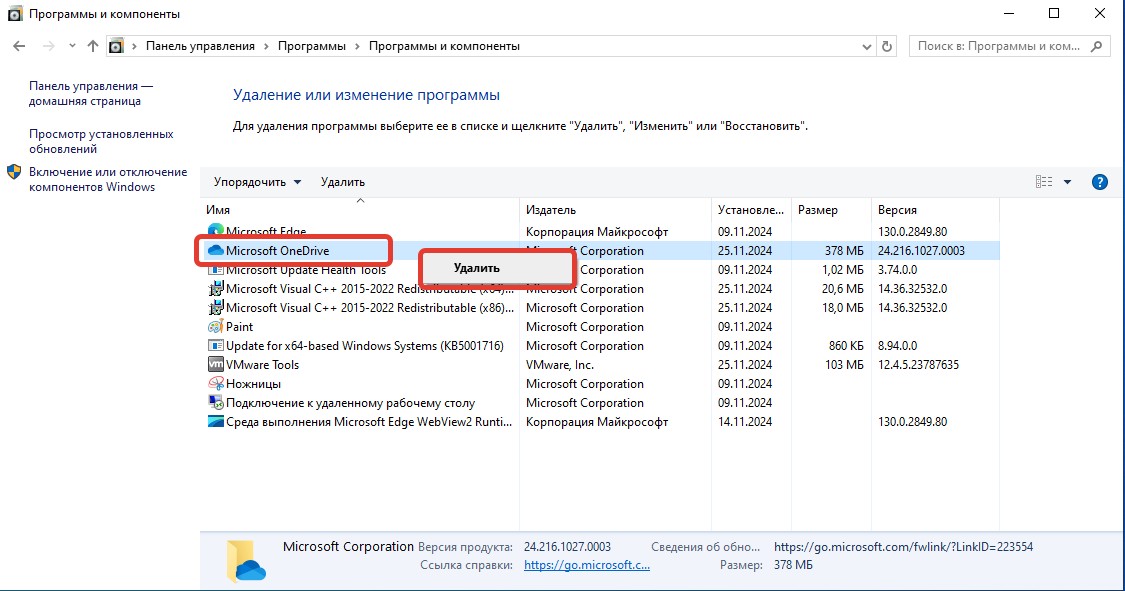Open help with the question mark icon
This screenshot has width=1125, height=591.
click(x=1099, y=182)
